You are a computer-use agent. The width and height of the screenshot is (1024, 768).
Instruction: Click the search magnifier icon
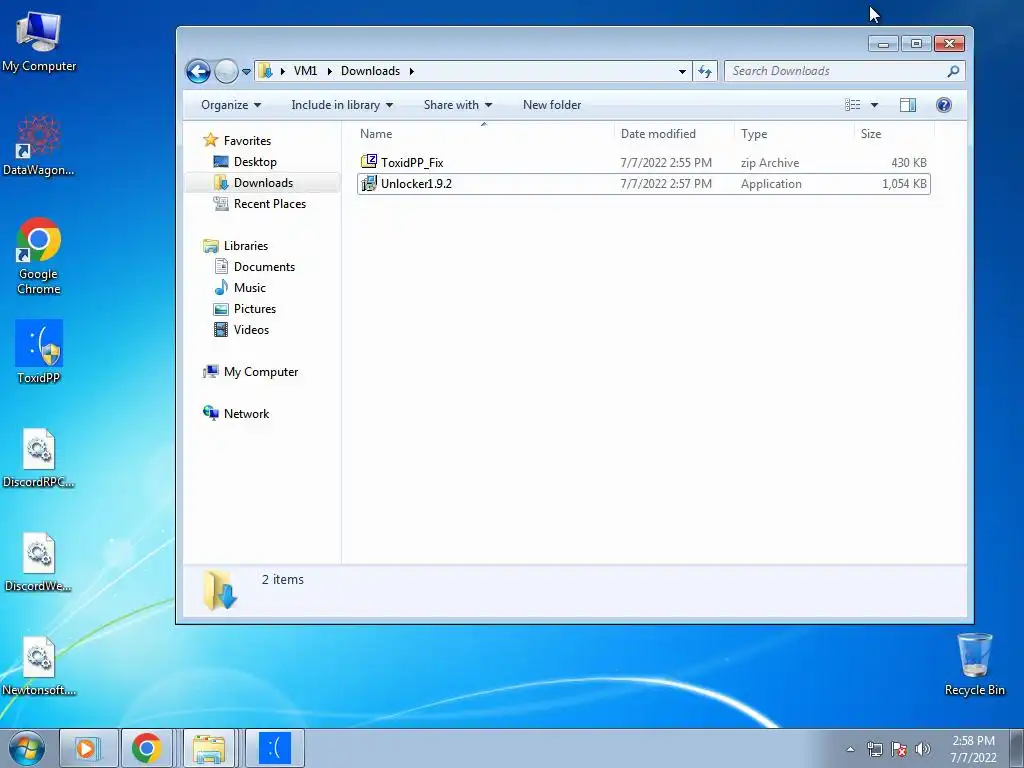953,71
